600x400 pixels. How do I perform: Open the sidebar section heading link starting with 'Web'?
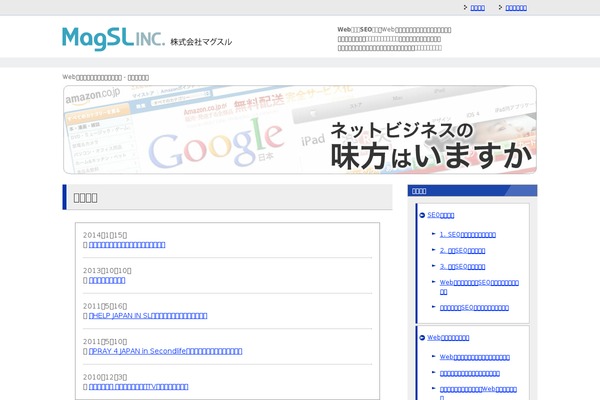[448, 338]
